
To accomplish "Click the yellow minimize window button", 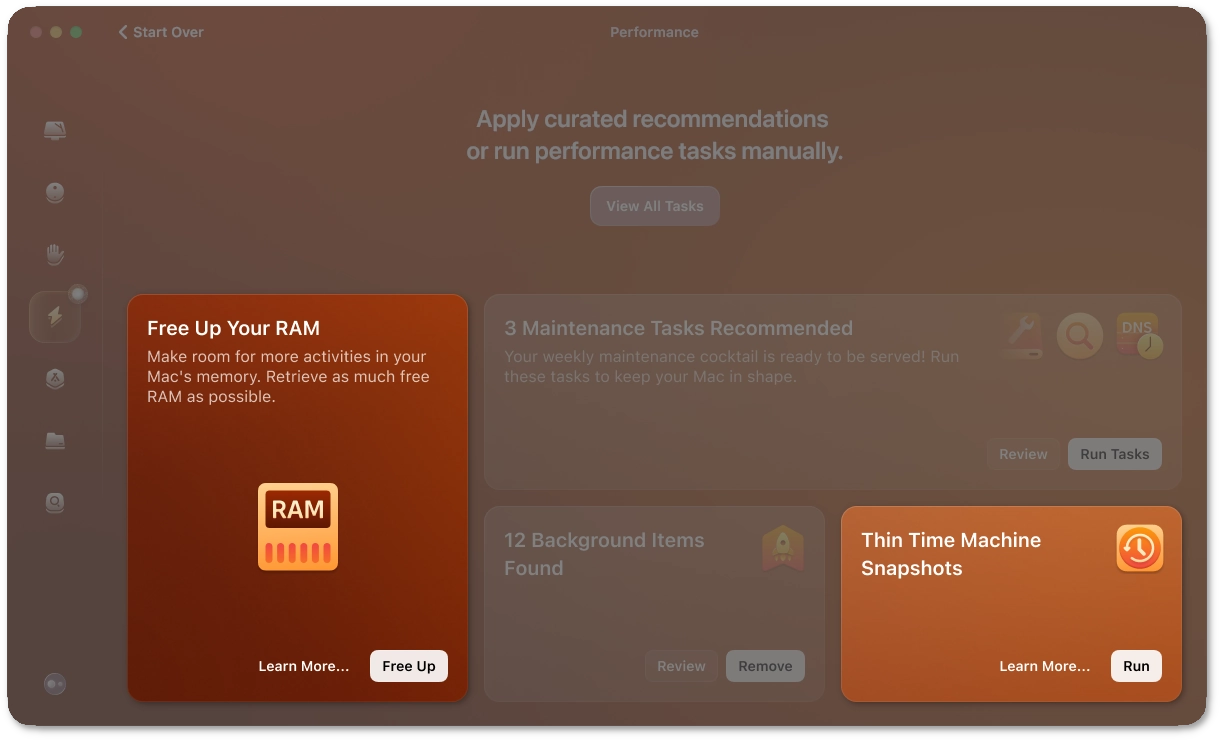I will pos(56,32).
